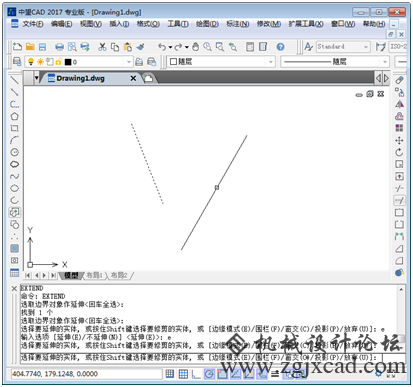Image resolution: width=413 pixels, height=387 pixels.
Task: Click the Mirror tool icon
Action: click(x=399, y=104)
